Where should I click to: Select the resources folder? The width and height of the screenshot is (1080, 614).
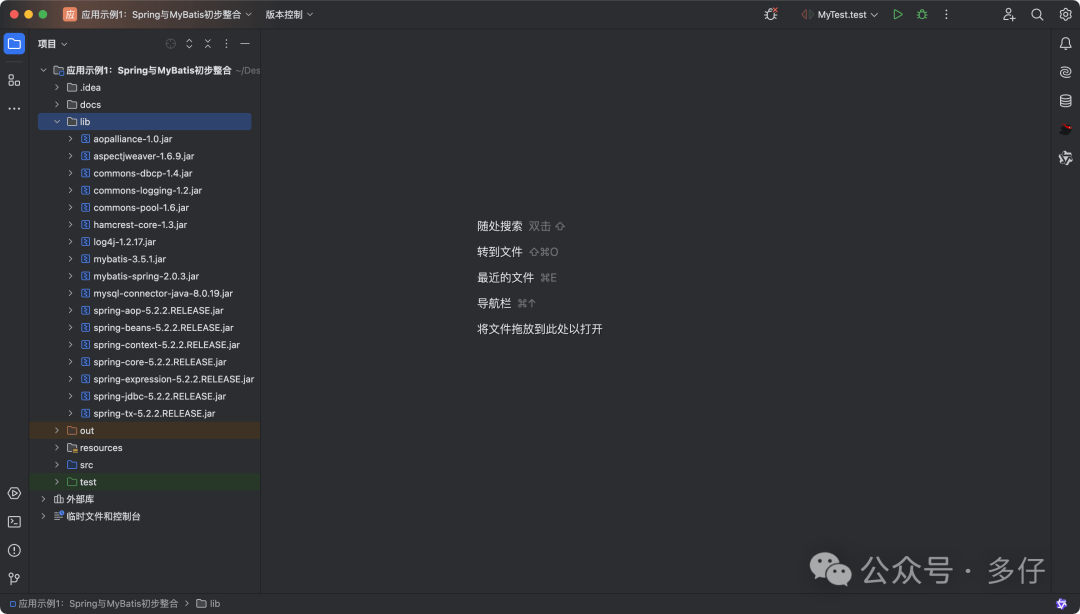tap(101, 448)
